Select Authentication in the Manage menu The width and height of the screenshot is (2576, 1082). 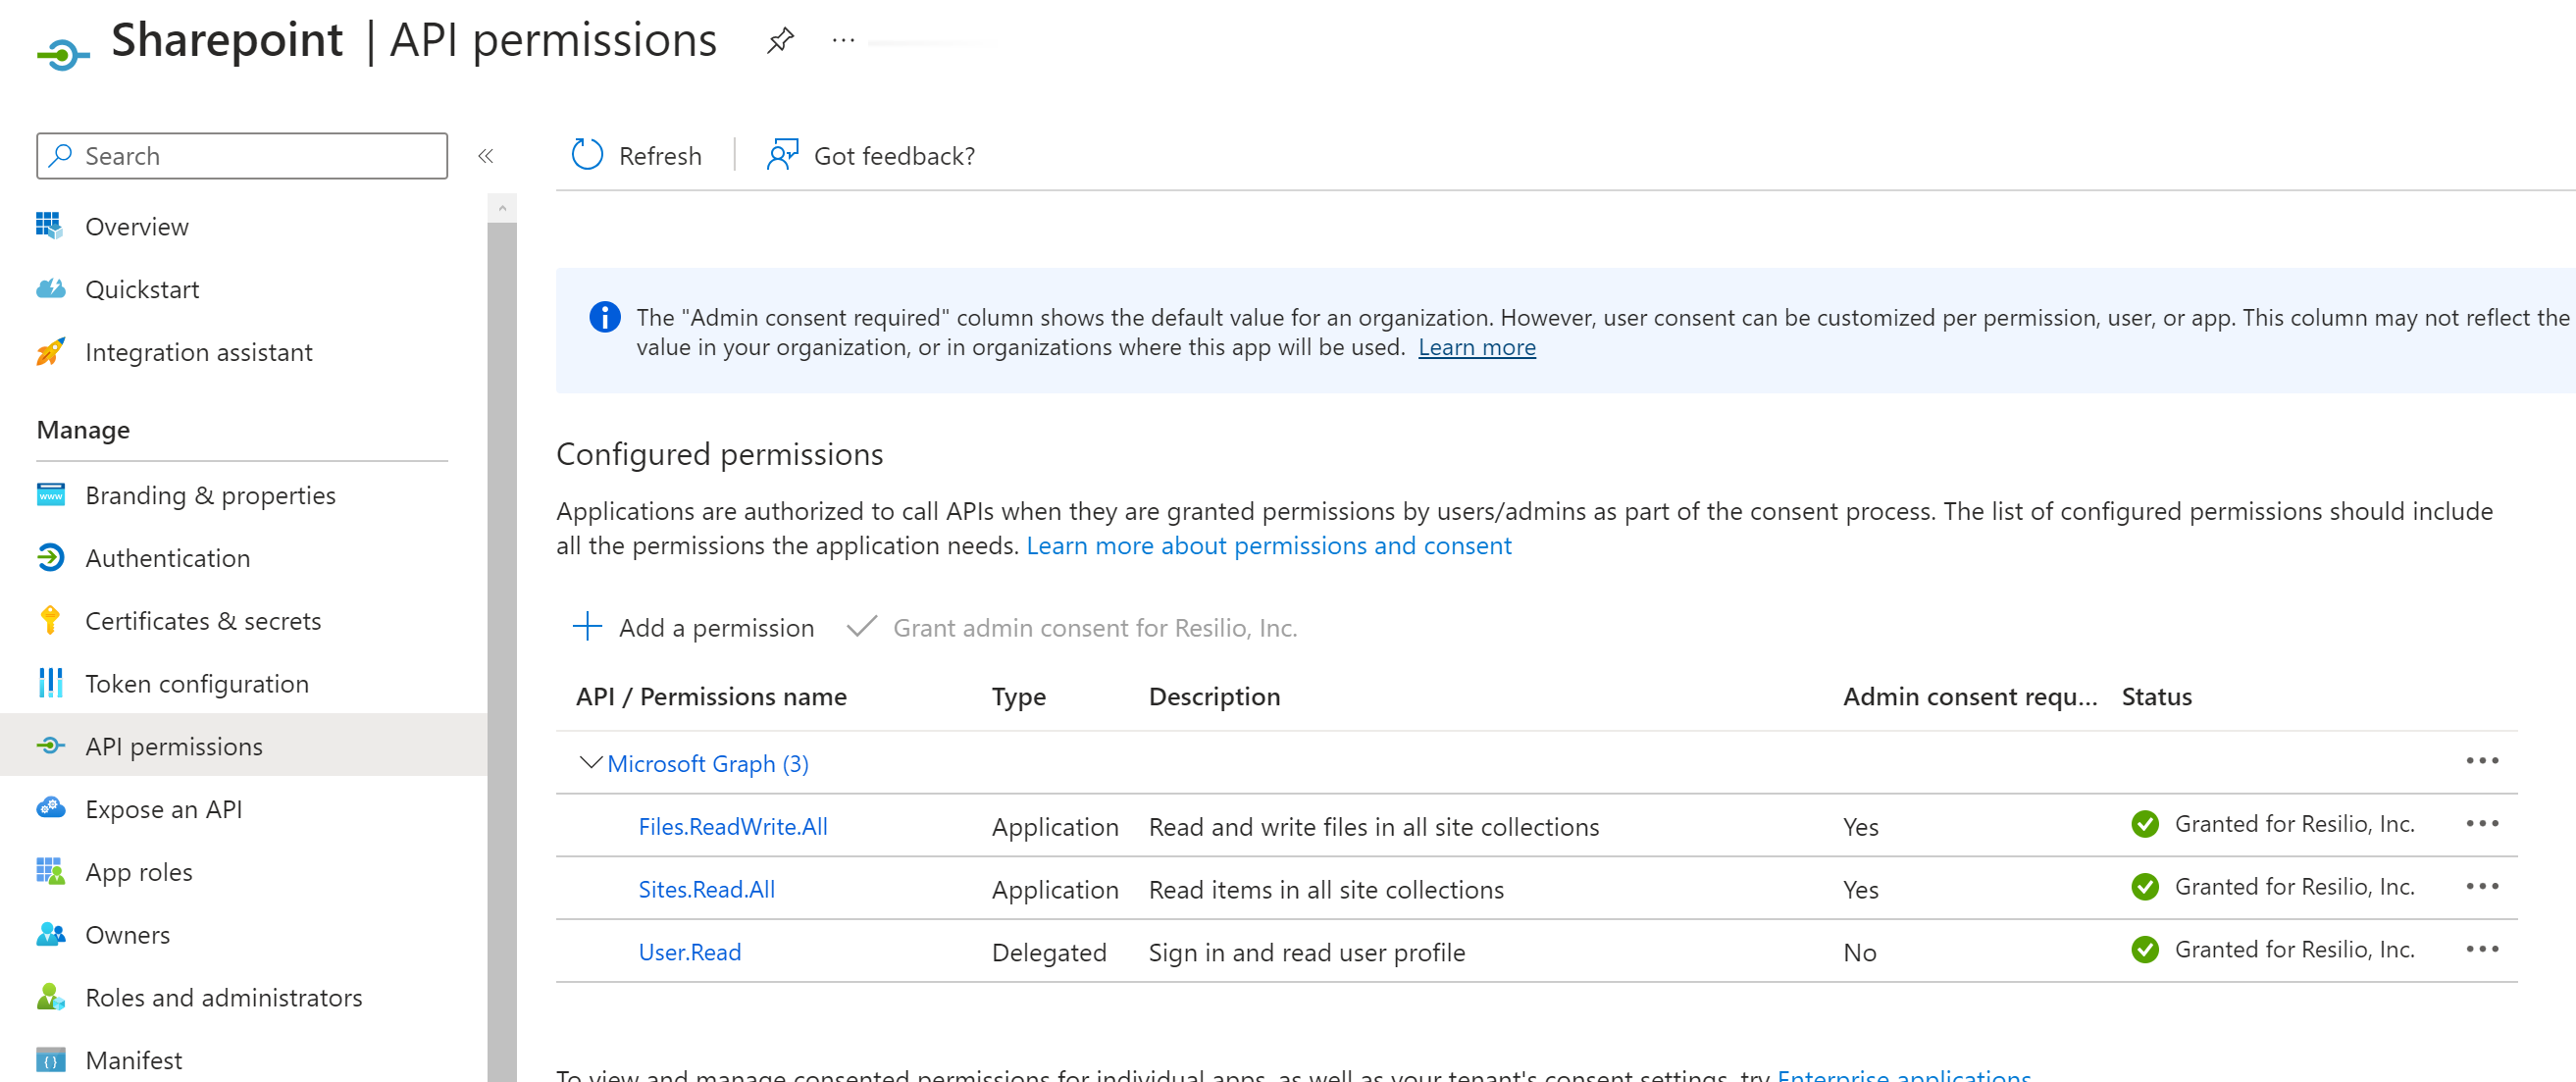pyautogui.click(x=167, y=558)
